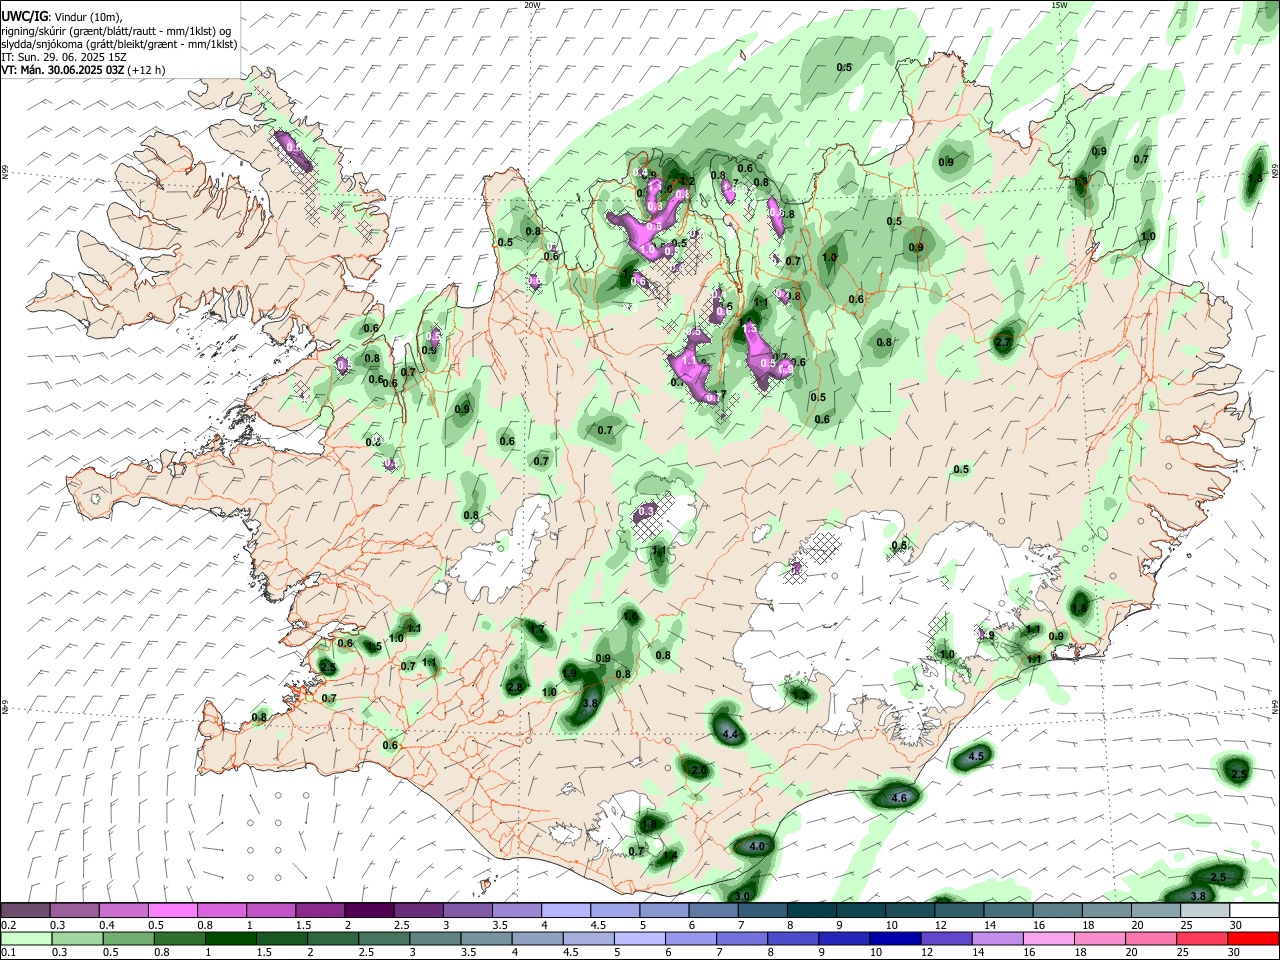The width and height of the screenshot is (1280, 960).
Task: Click the 2.7 rainfall value in the east
Action: pyautogui.click(x=1004, y=342)
